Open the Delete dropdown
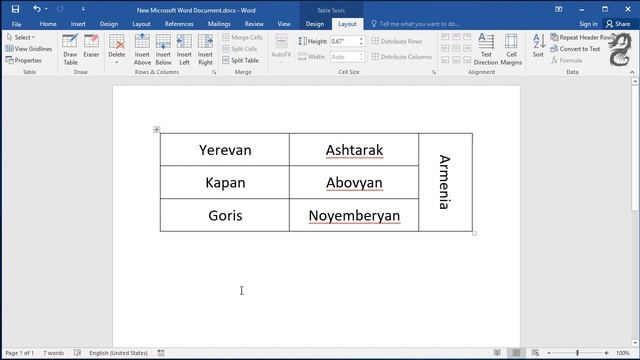This screenshot has height=360, width=640. click(x=117, y=49)
